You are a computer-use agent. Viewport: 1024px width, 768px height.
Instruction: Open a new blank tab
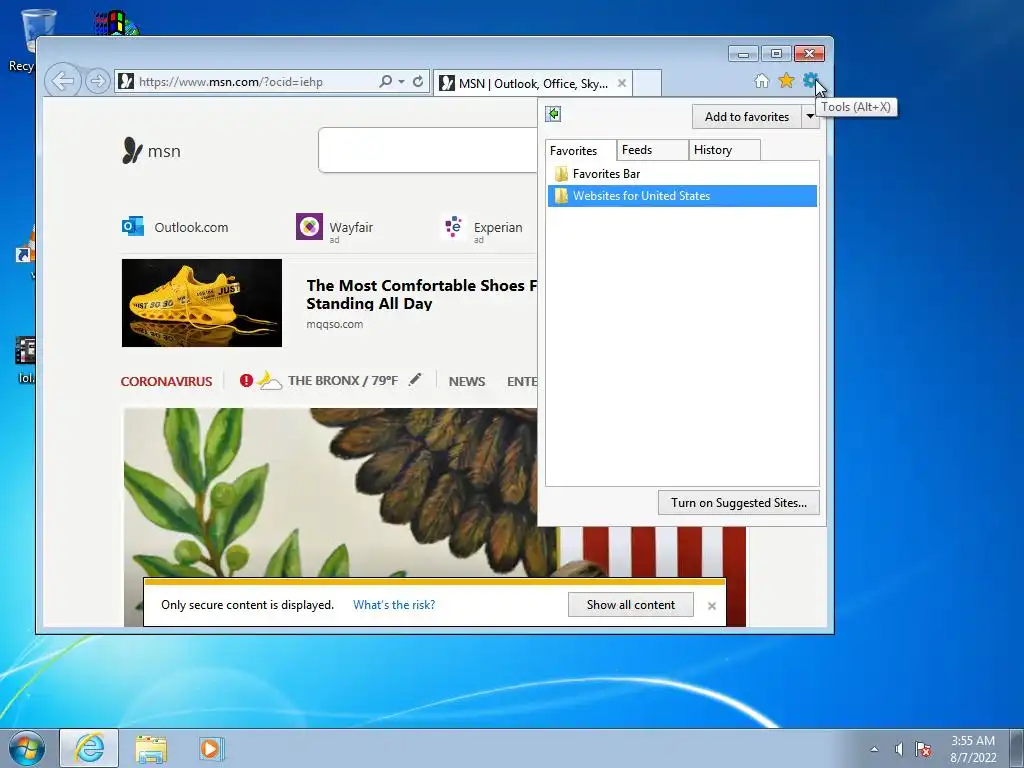coord(647,84)
